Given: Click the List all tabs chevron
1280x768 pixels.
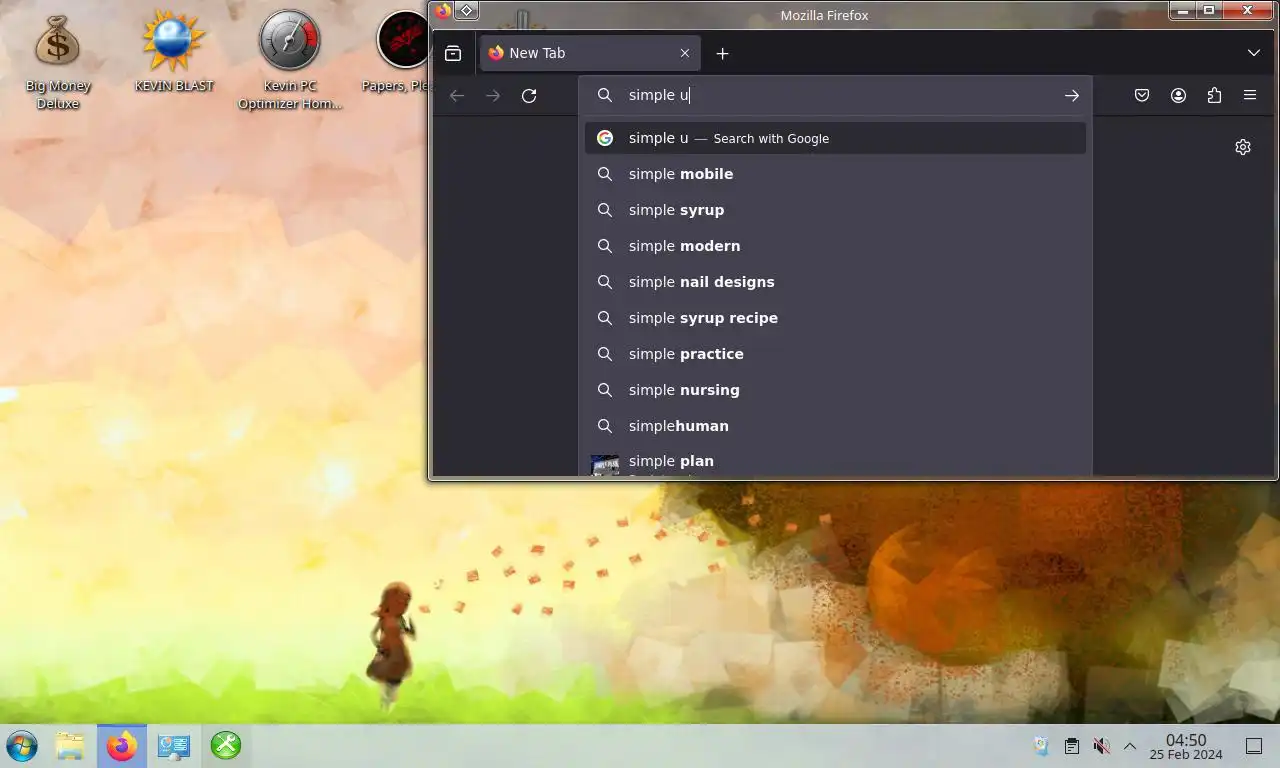Looking at the screenshot, I should pyautogui.click(x=1253, y=53).
